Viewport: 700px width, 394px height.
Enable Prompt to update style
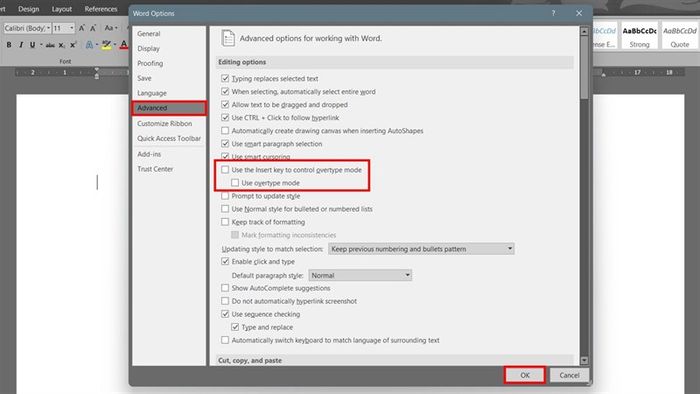225,196
